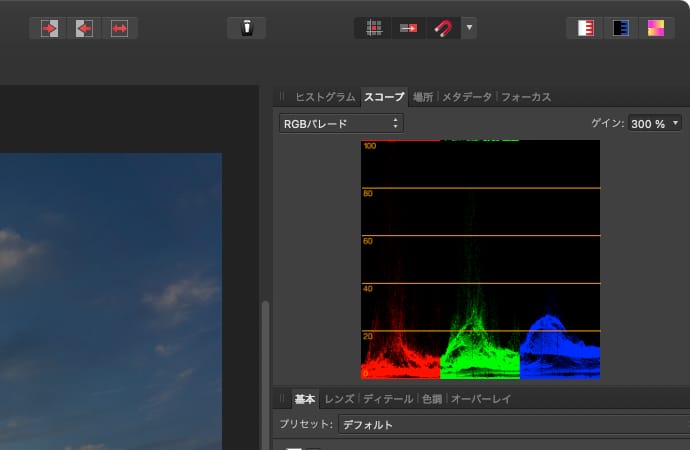Open the プリセット デフォルト dropdown
690x450 pixels.
tap(510, 425)
